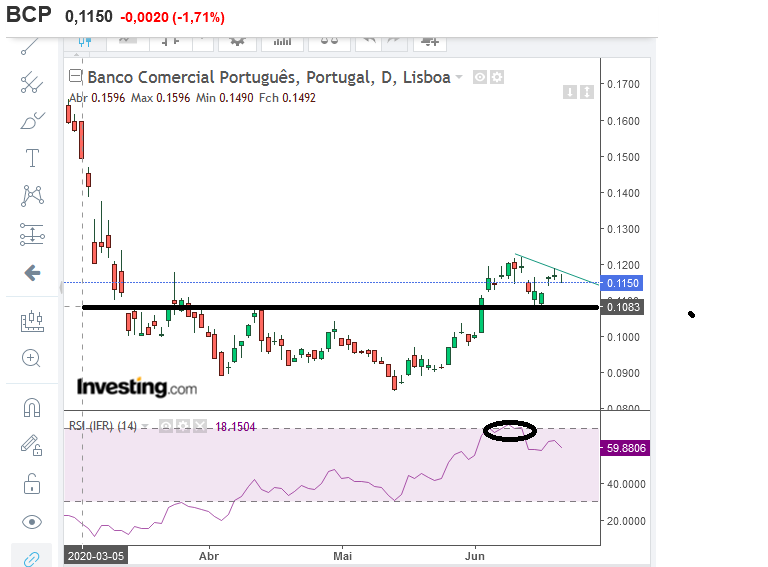
Task: Select the thick black horizontal support line
Action: pos(340,307)
